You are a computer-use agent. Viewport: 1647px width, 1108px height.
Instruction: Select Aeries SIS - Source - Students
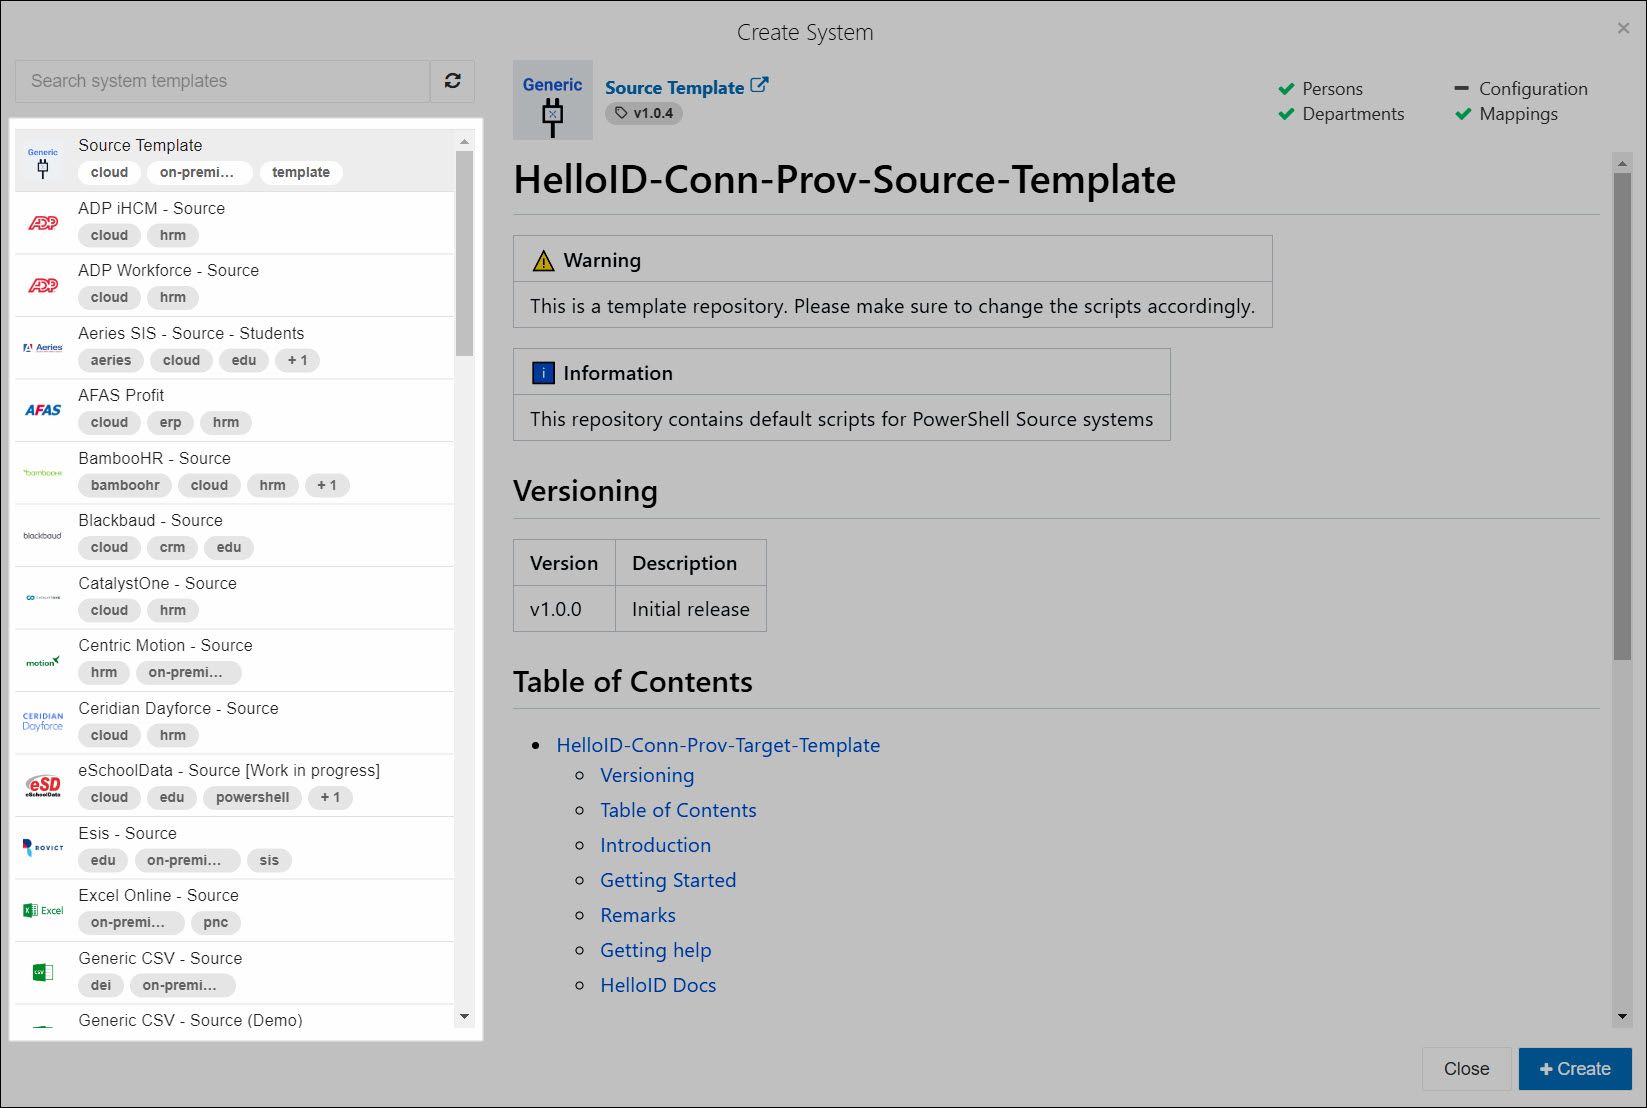(x=234, y=348)
